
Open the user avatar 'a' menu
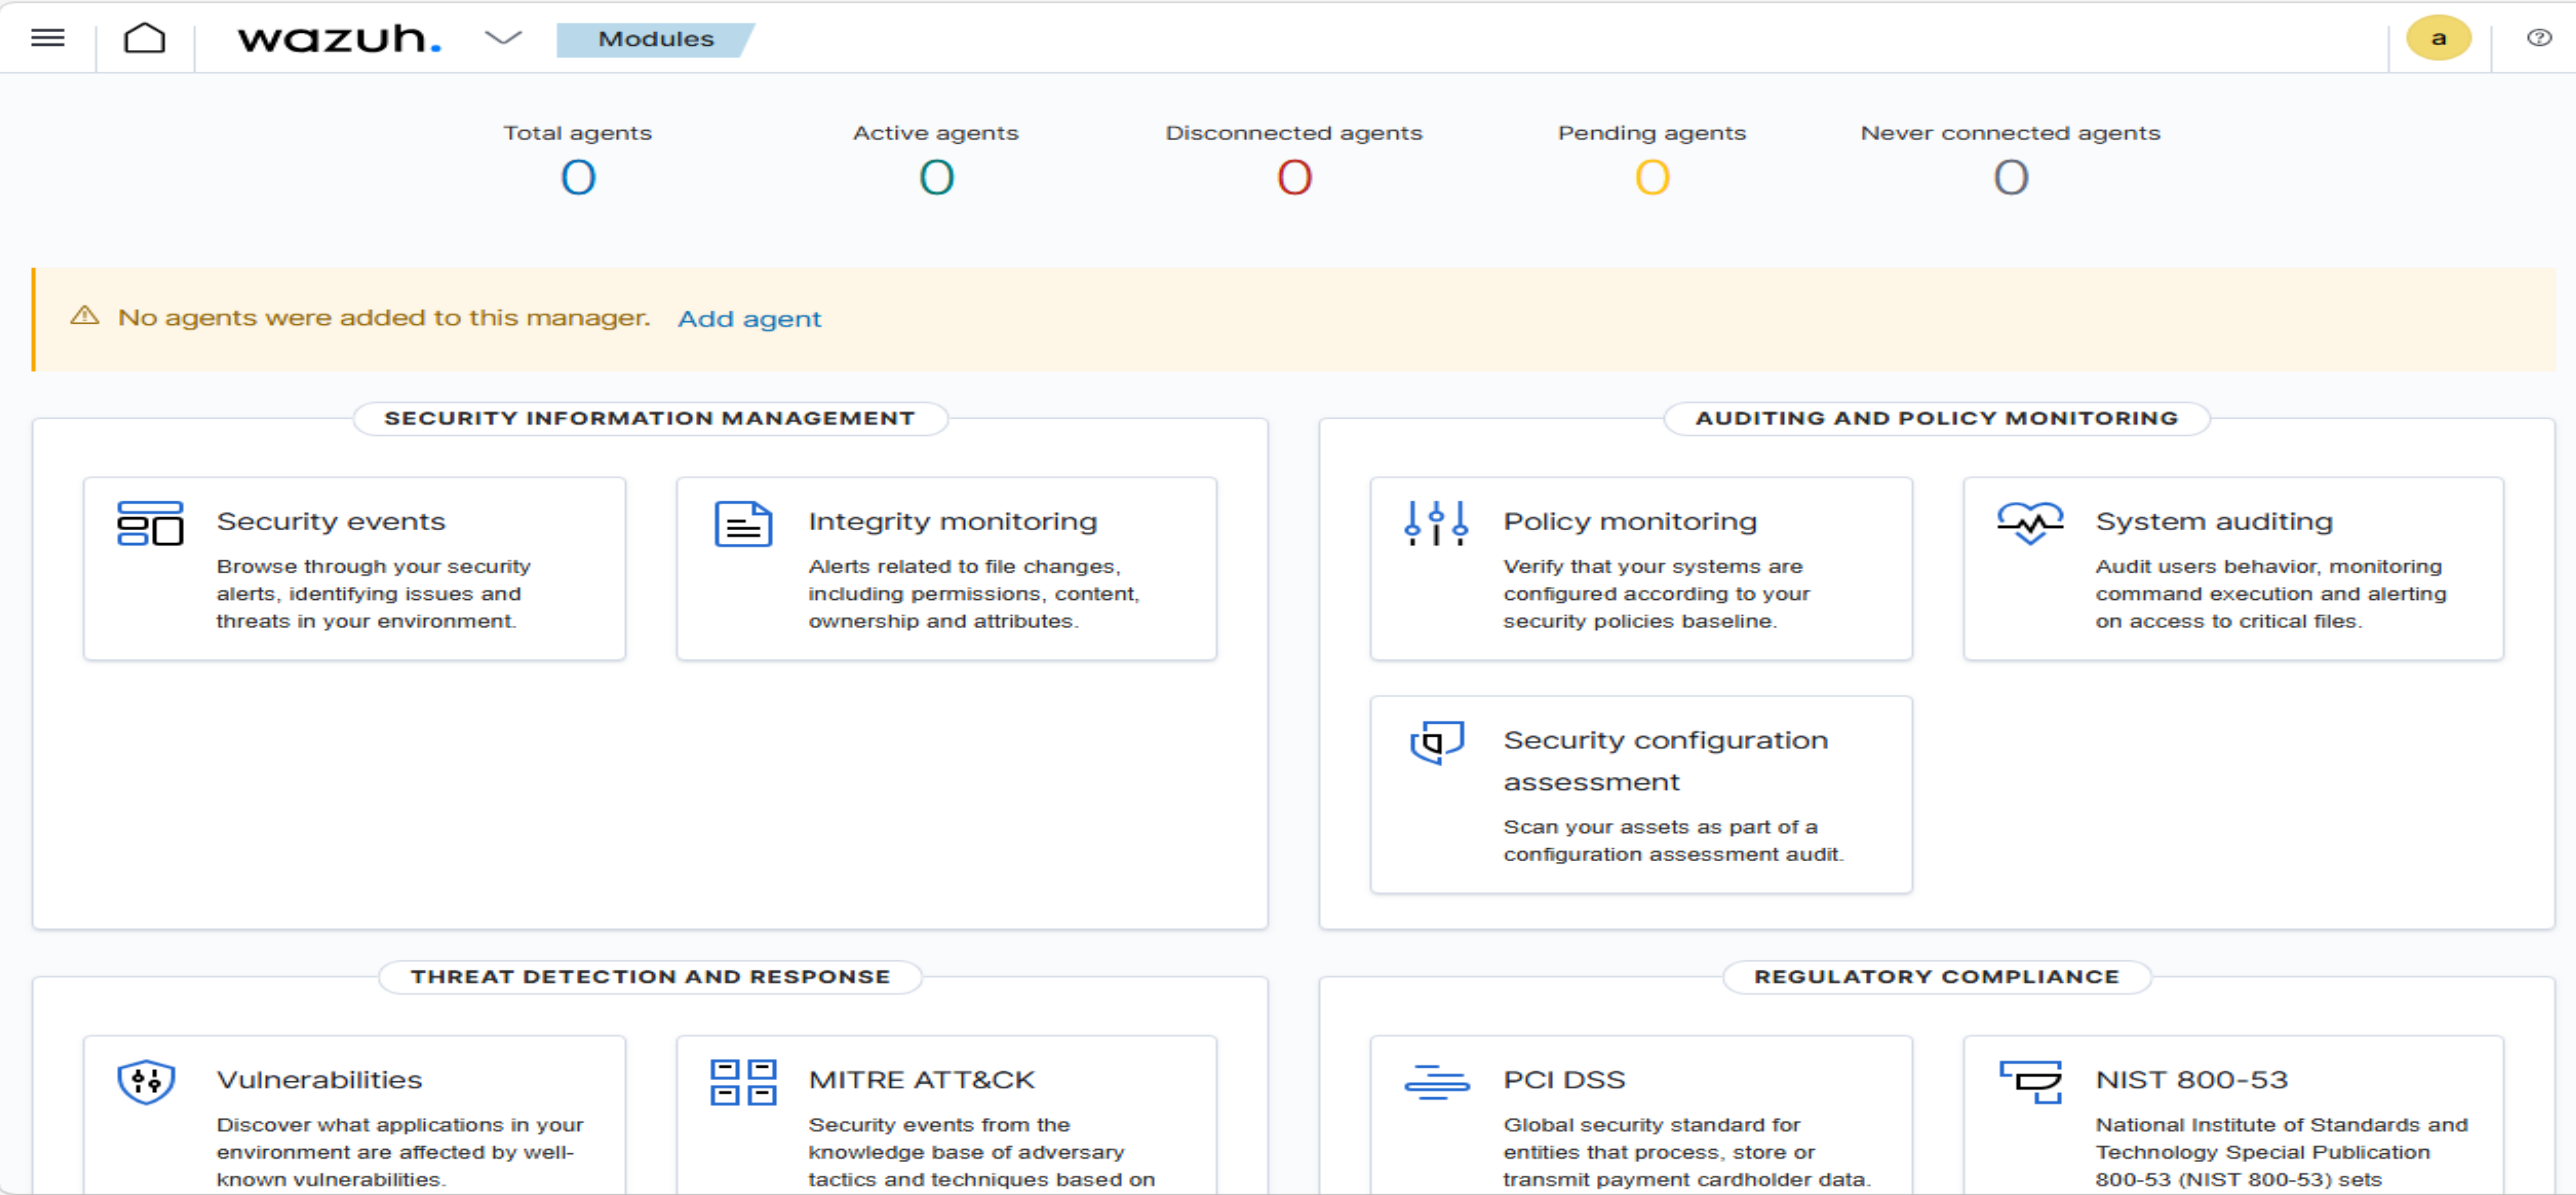(x=2438, y=38)
